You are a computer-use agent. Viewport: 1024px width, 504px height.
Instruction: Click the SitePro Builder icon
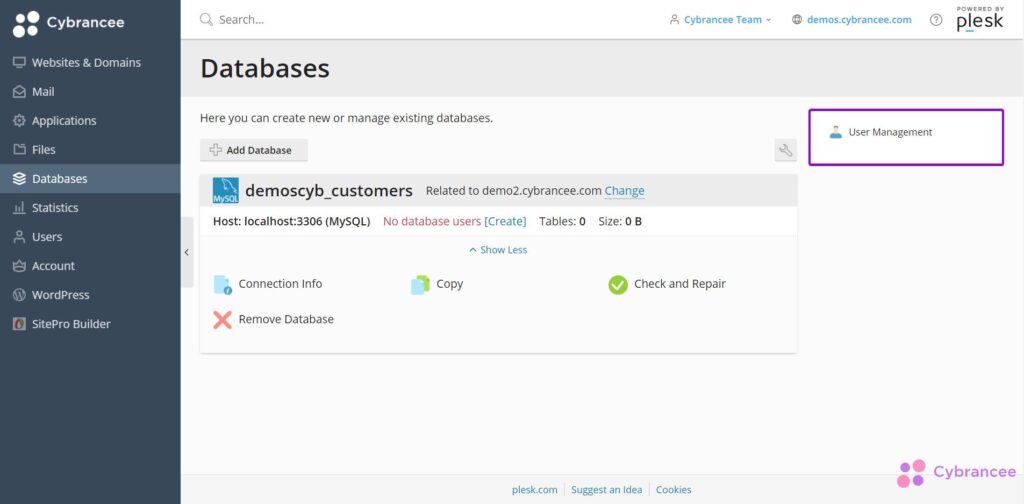[x=19, y=324]
